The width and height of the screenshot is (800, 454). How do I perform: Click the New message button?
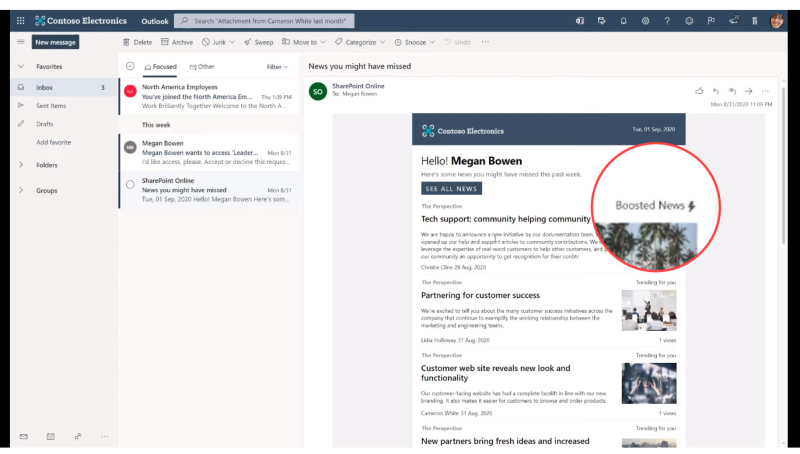pyautogui.click(x=55, y=42)
